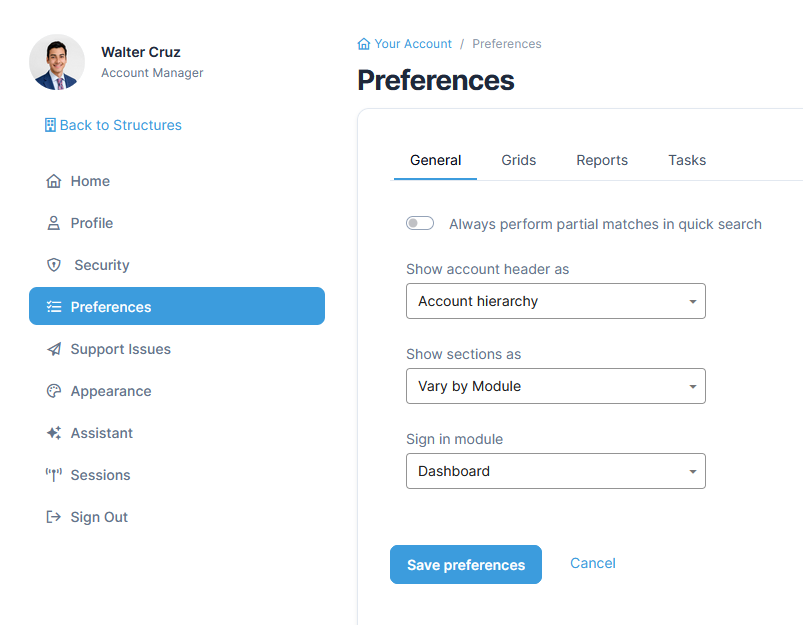The width and height of the screenshot is (803, 625).
Task: Follow the Your Account breadcrumb link
Action: coord(412,44)
